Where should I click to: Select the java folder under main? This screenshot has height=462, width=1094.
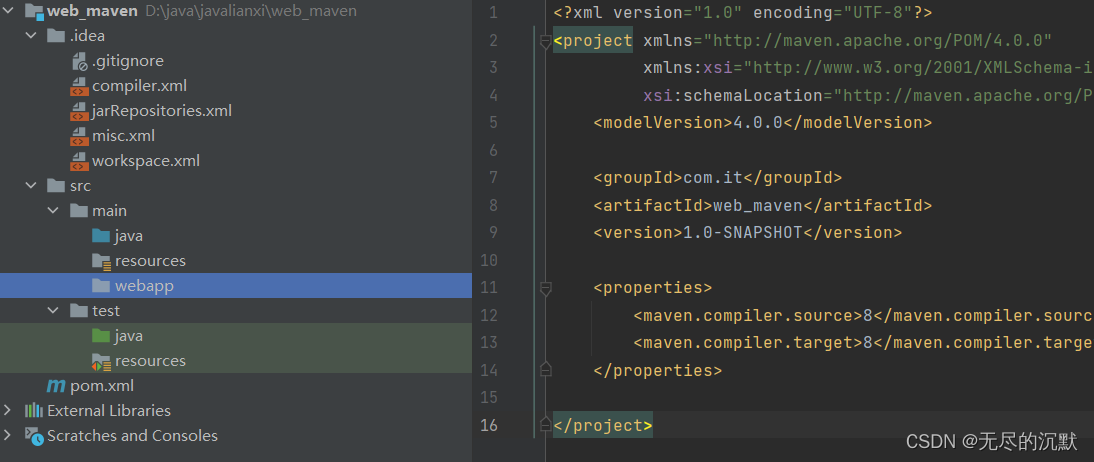tap(129, 236)
